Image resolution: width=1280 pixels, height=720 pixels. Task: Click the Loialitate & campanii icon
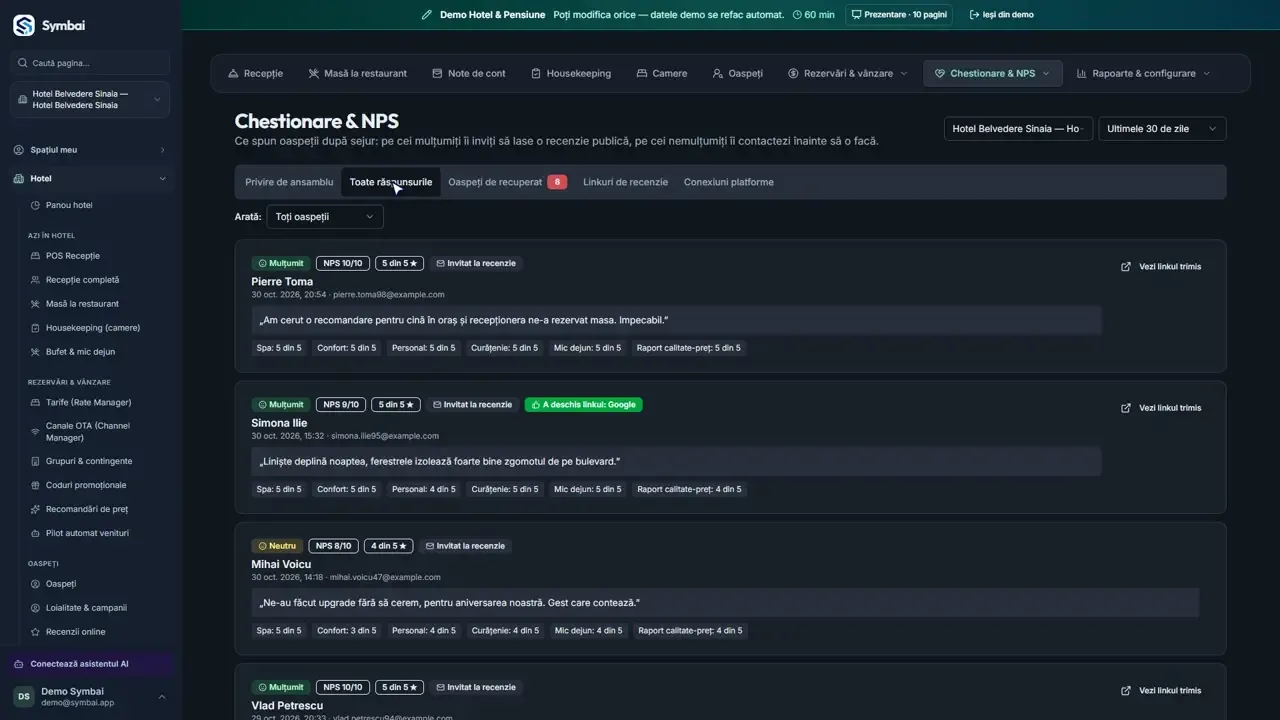click(x=36, y=608)
